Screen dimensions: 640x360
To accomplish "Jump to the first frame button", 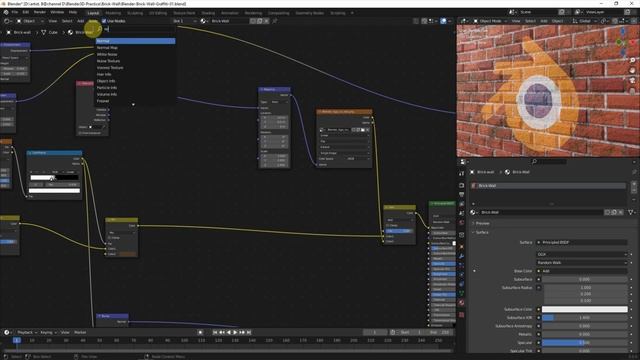I will (x=215, y=332).
